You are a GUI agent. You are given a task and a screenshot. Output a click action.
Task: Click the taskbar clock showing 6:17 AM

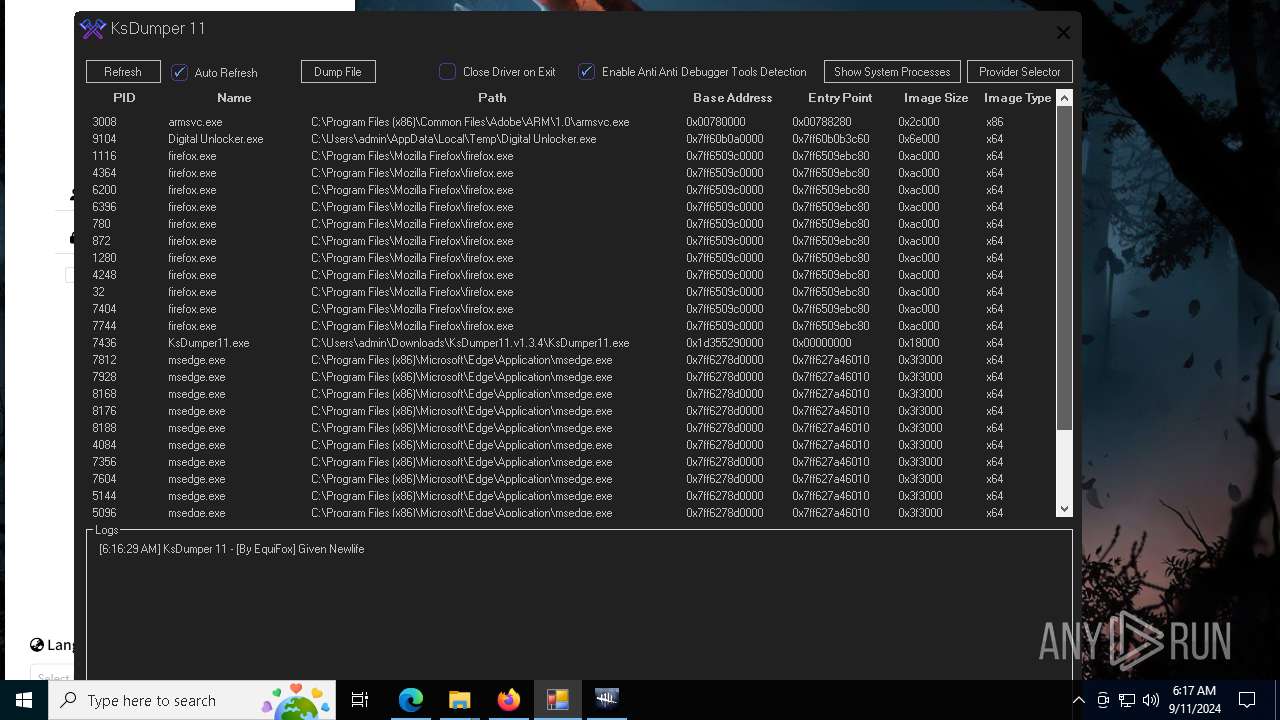click(1194, 700)
